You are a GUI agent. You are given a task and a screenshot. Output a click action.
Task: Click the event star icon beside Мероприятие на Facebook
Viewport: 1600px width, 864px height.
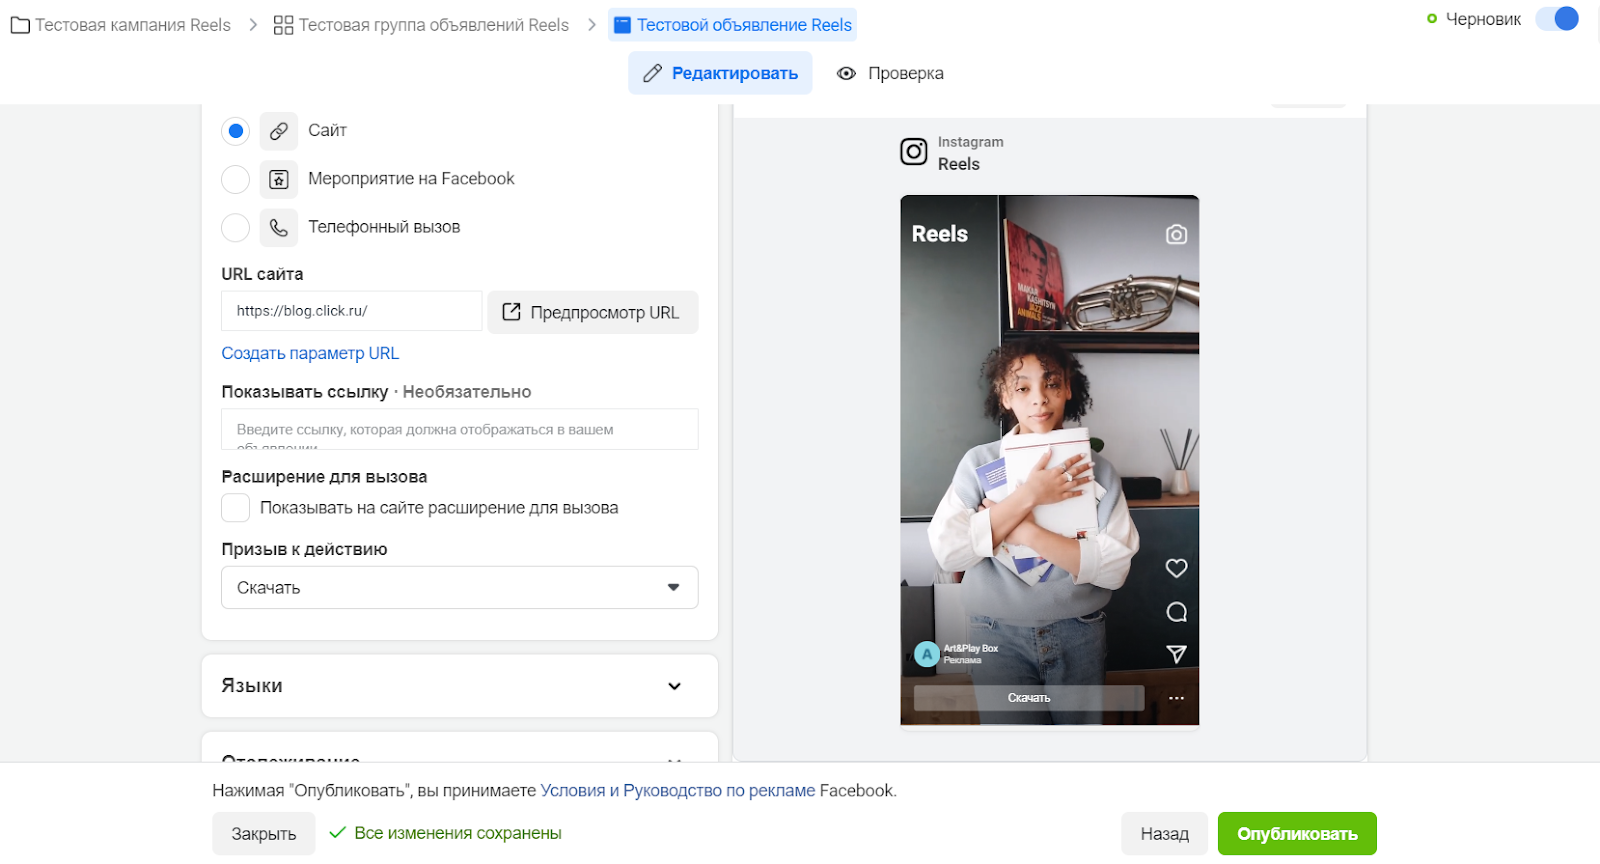point(279,179)
